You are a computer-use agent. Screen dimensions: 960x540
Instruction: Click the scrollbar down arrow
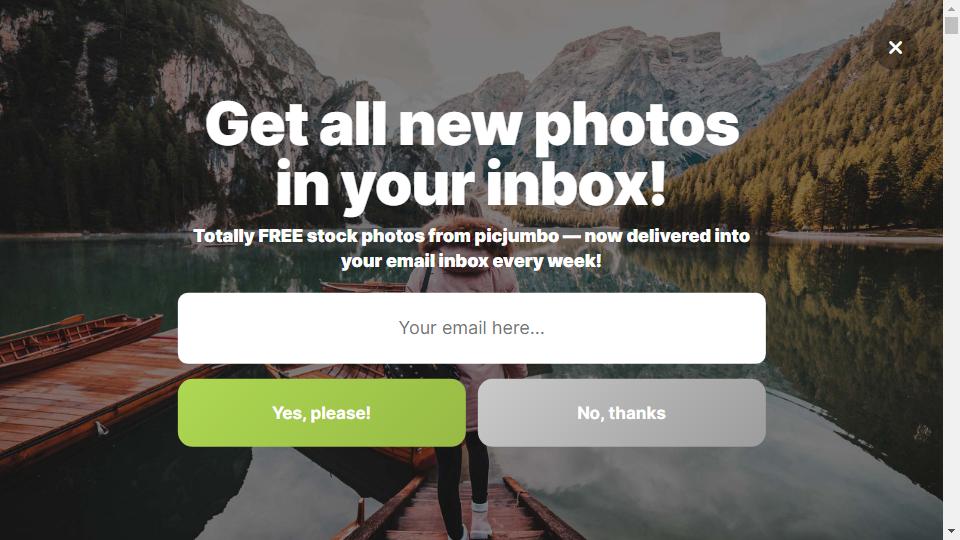pyautogui.click(x=951, y=532)
